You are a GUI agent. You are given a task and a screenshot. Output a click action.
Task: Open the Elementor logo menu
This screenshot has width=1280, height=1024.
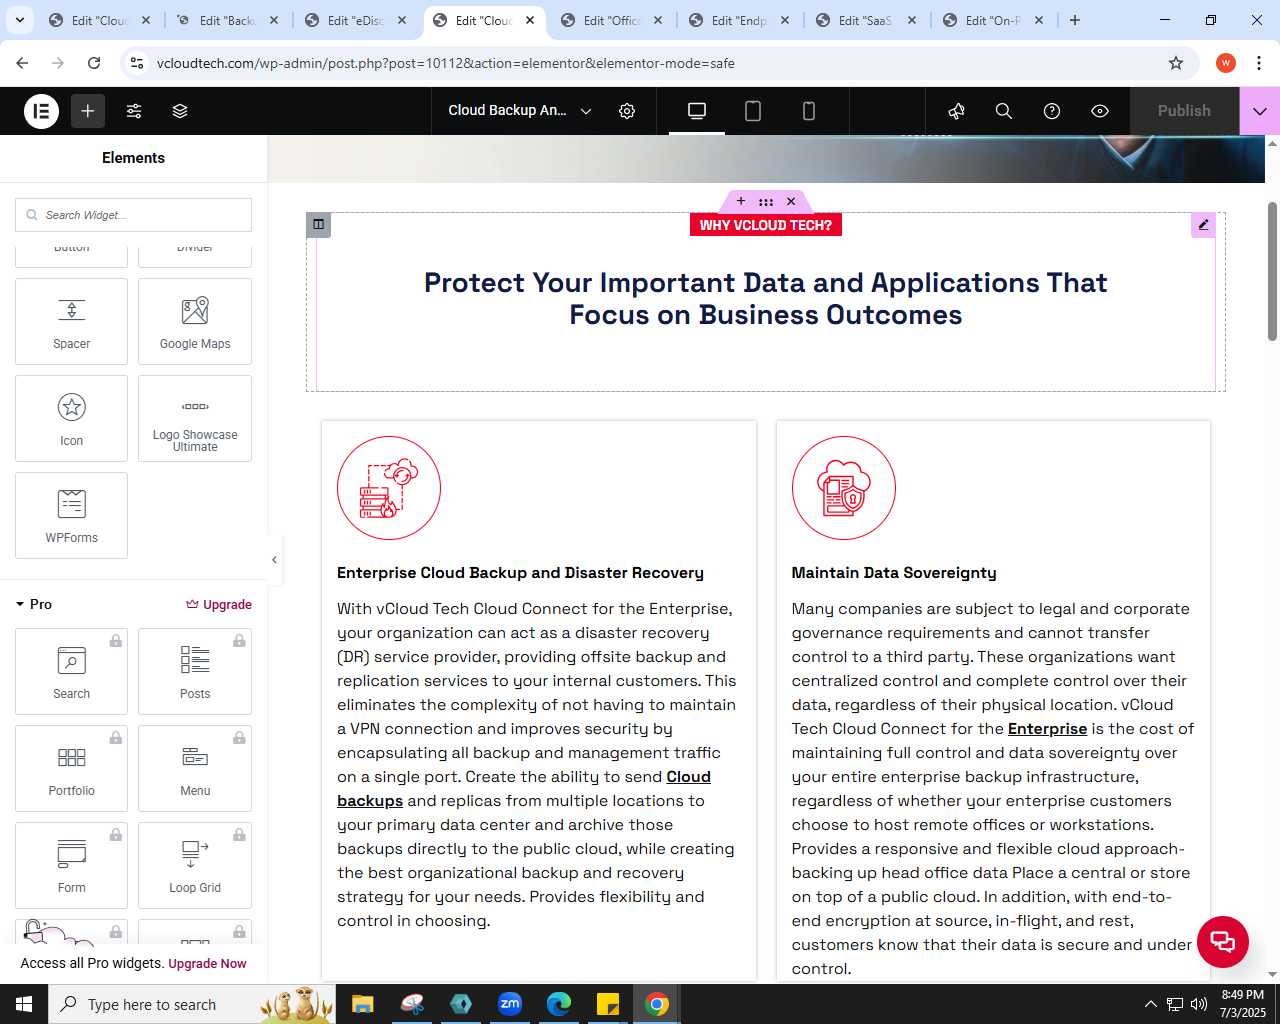41,111
